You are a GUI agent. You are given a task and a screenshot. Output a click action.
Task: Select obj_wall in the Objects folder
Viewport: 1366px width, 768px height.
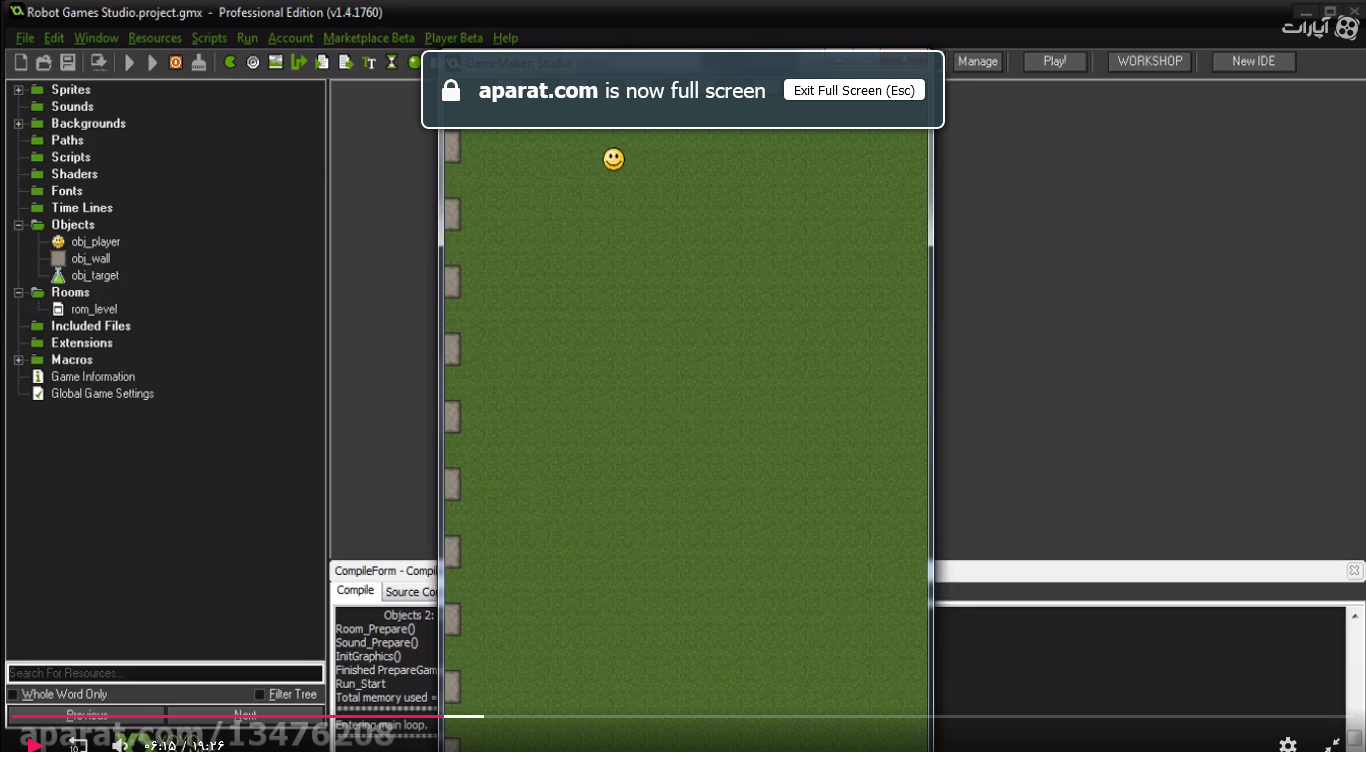click(90, 259)
